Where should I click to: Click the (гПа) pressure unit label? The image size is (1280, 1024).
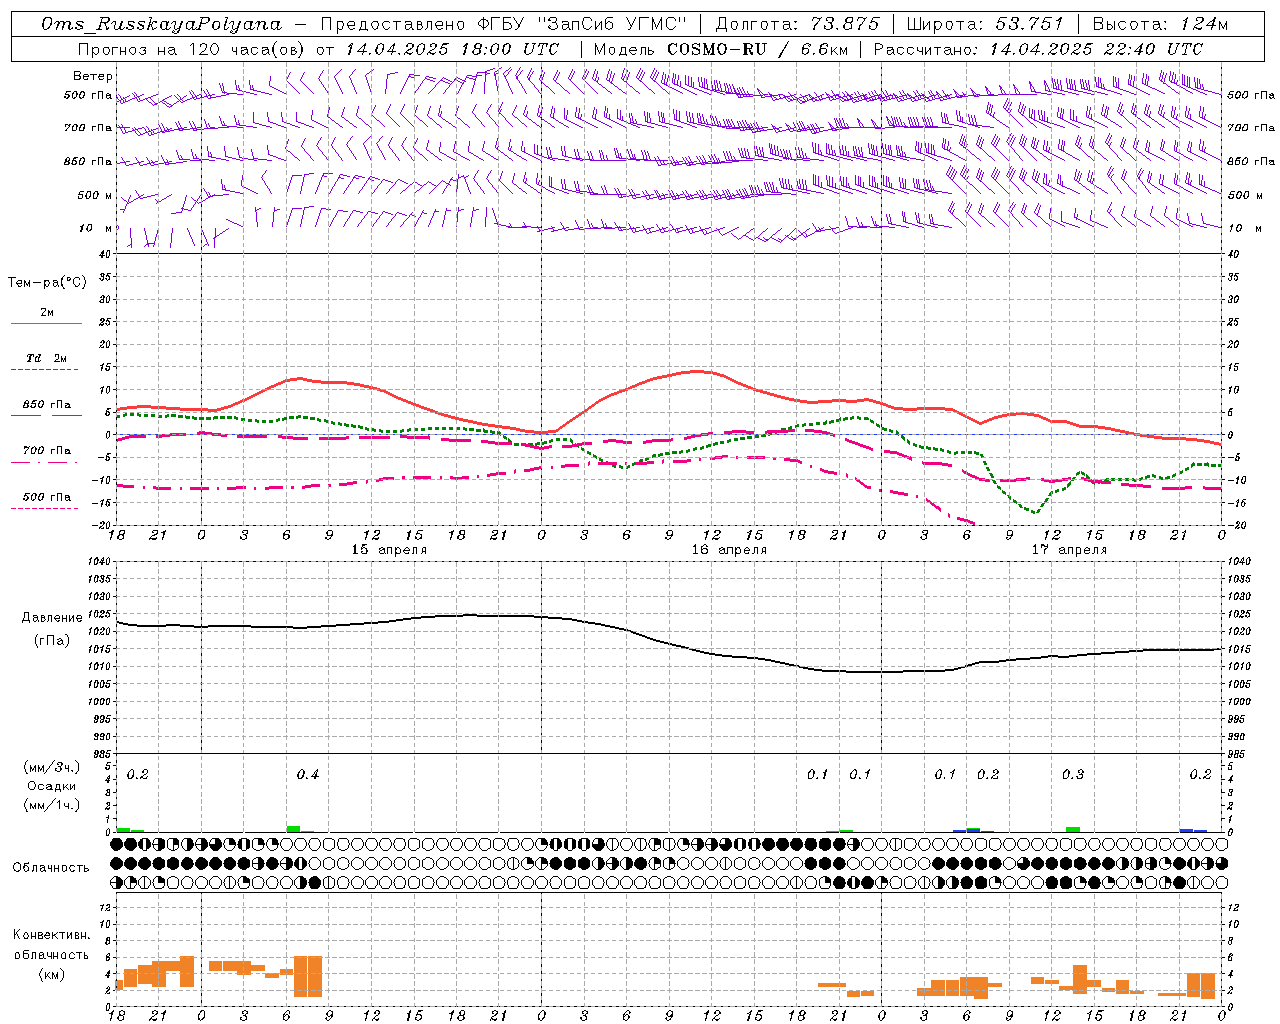click(51, 641)
